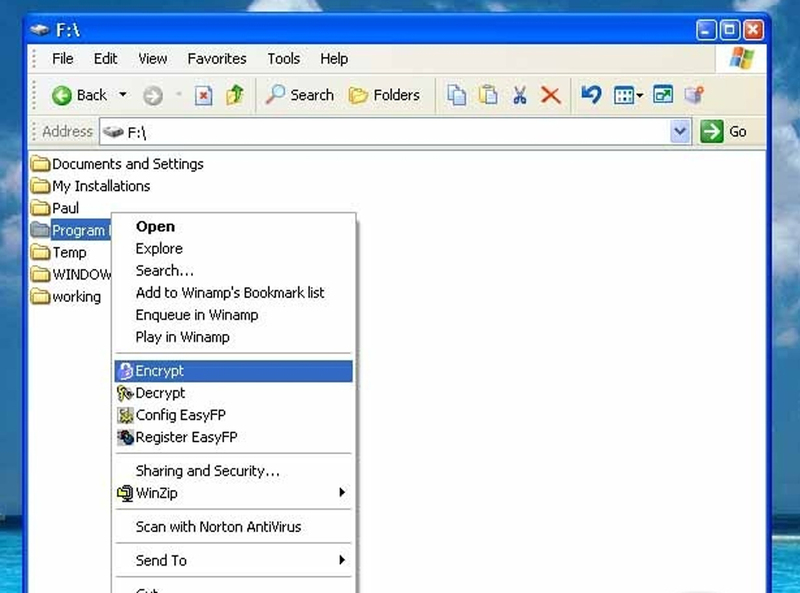800x593 pixels.
Task: Close the F:\ window
Action: pos(753,30)
